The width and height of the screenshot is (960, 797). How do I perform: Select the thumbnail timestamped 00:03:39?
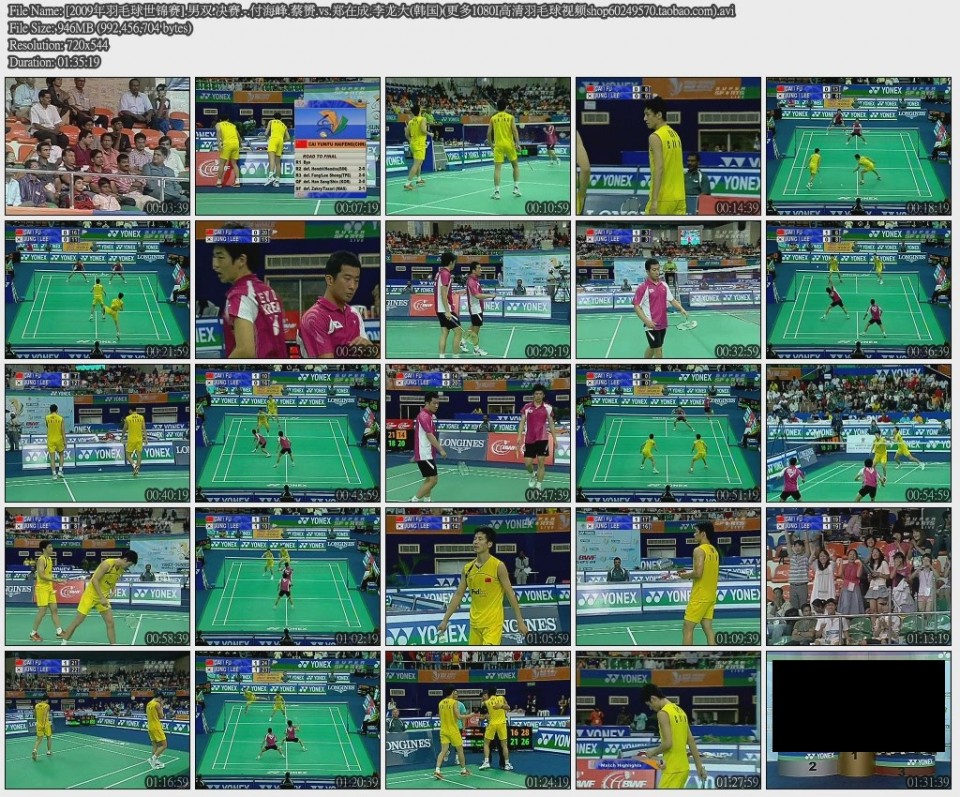click(x=97, y=146)
